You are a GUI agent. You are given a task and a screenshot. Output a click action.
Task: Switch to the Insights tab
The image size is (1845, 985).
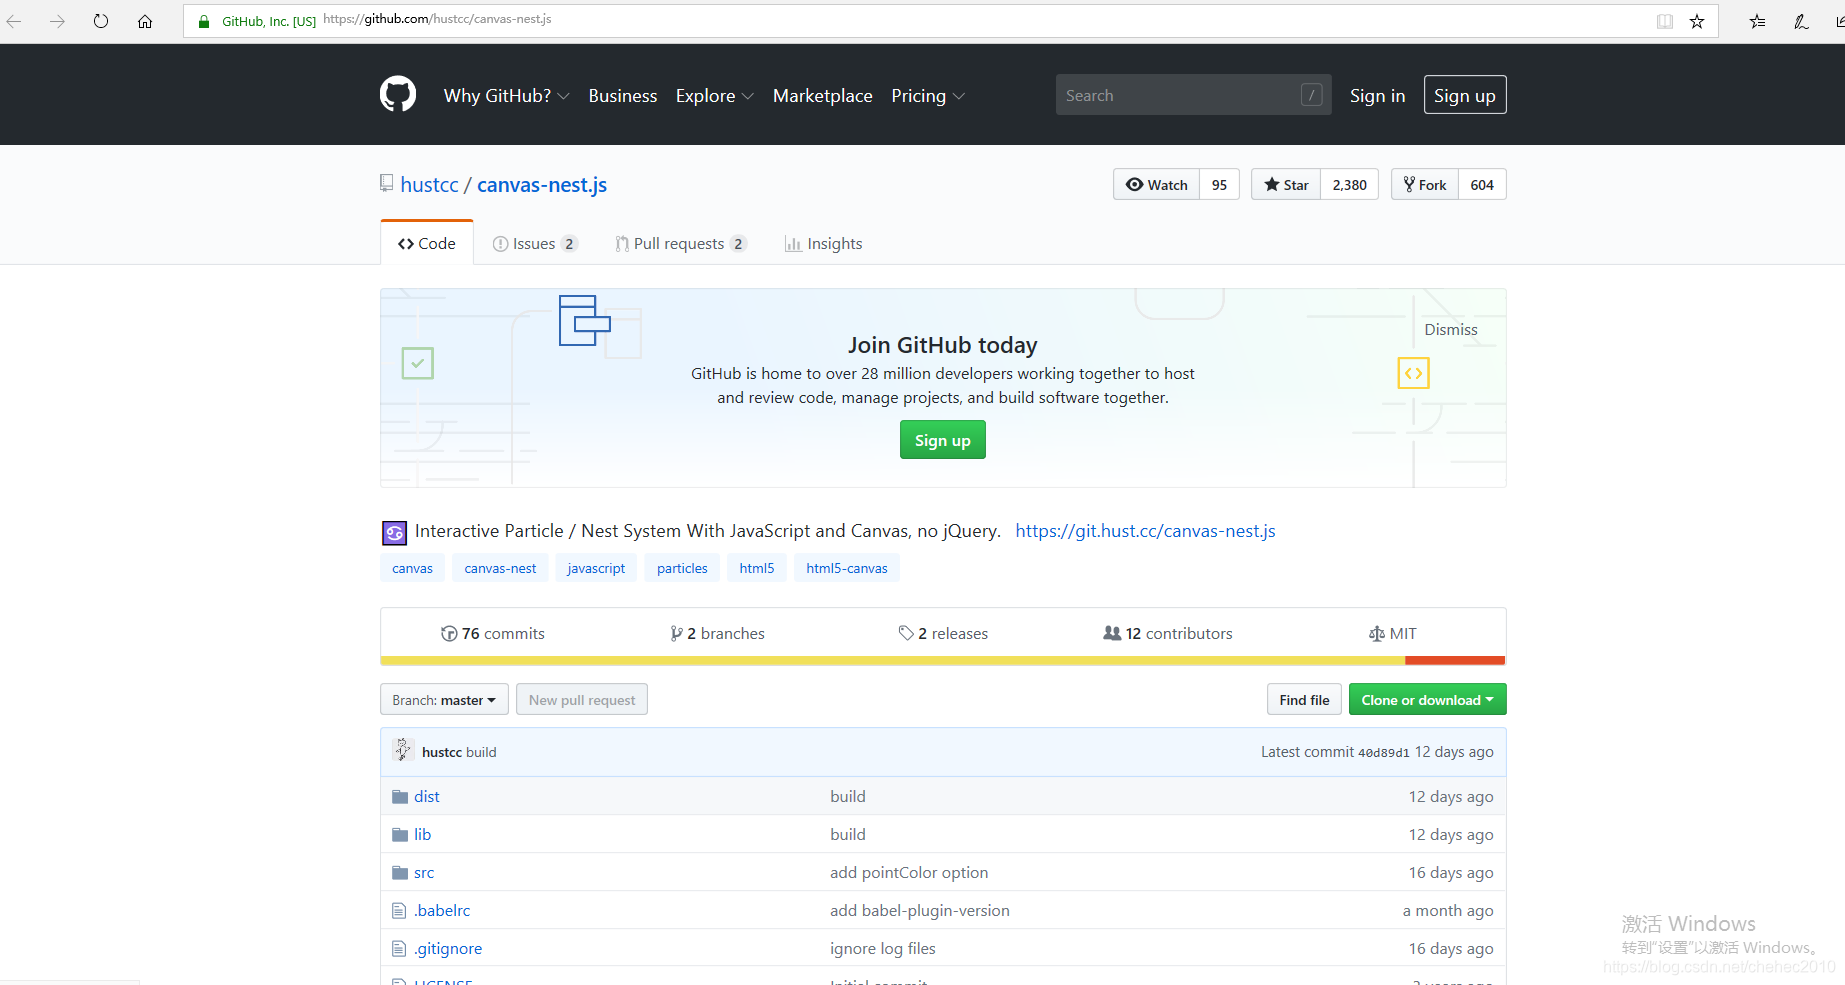click(824, 243)
